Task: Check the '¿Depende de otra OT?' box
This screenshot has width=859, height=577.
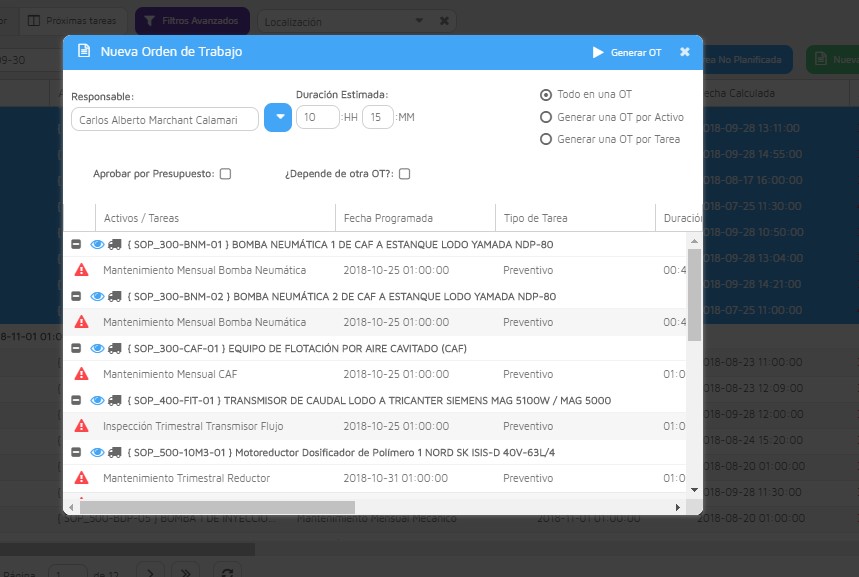Action: tap(404, 174)
